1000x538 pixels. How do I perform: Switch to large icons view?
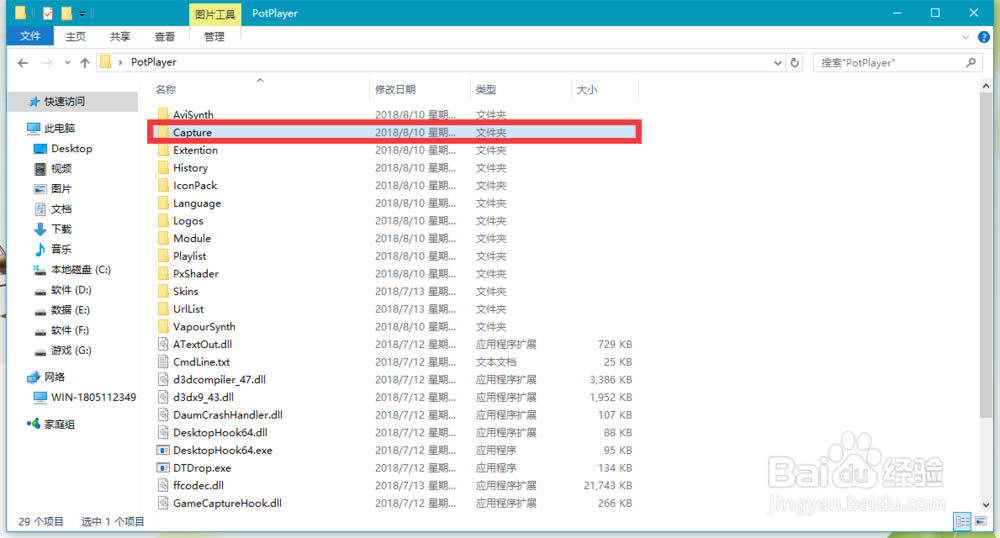pos(980,521)
